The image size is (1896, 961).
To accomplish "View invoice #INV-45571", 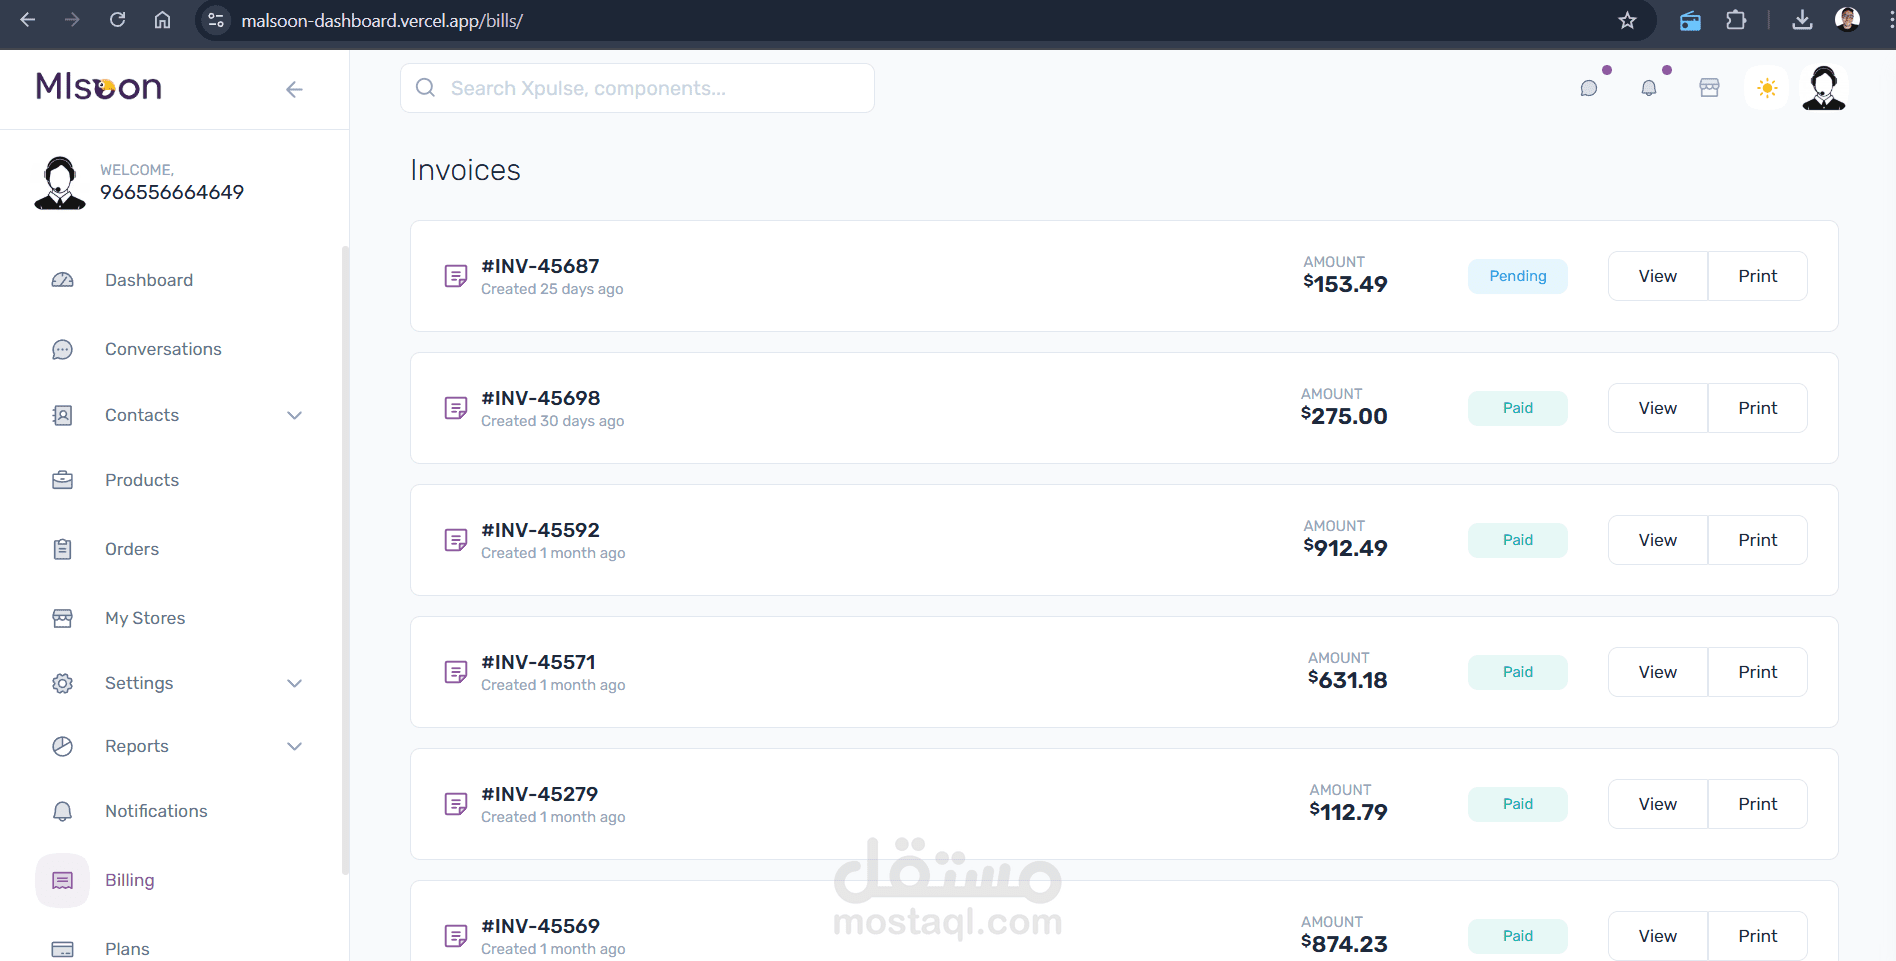I will pyautogui.click(x=1658, y=672).
